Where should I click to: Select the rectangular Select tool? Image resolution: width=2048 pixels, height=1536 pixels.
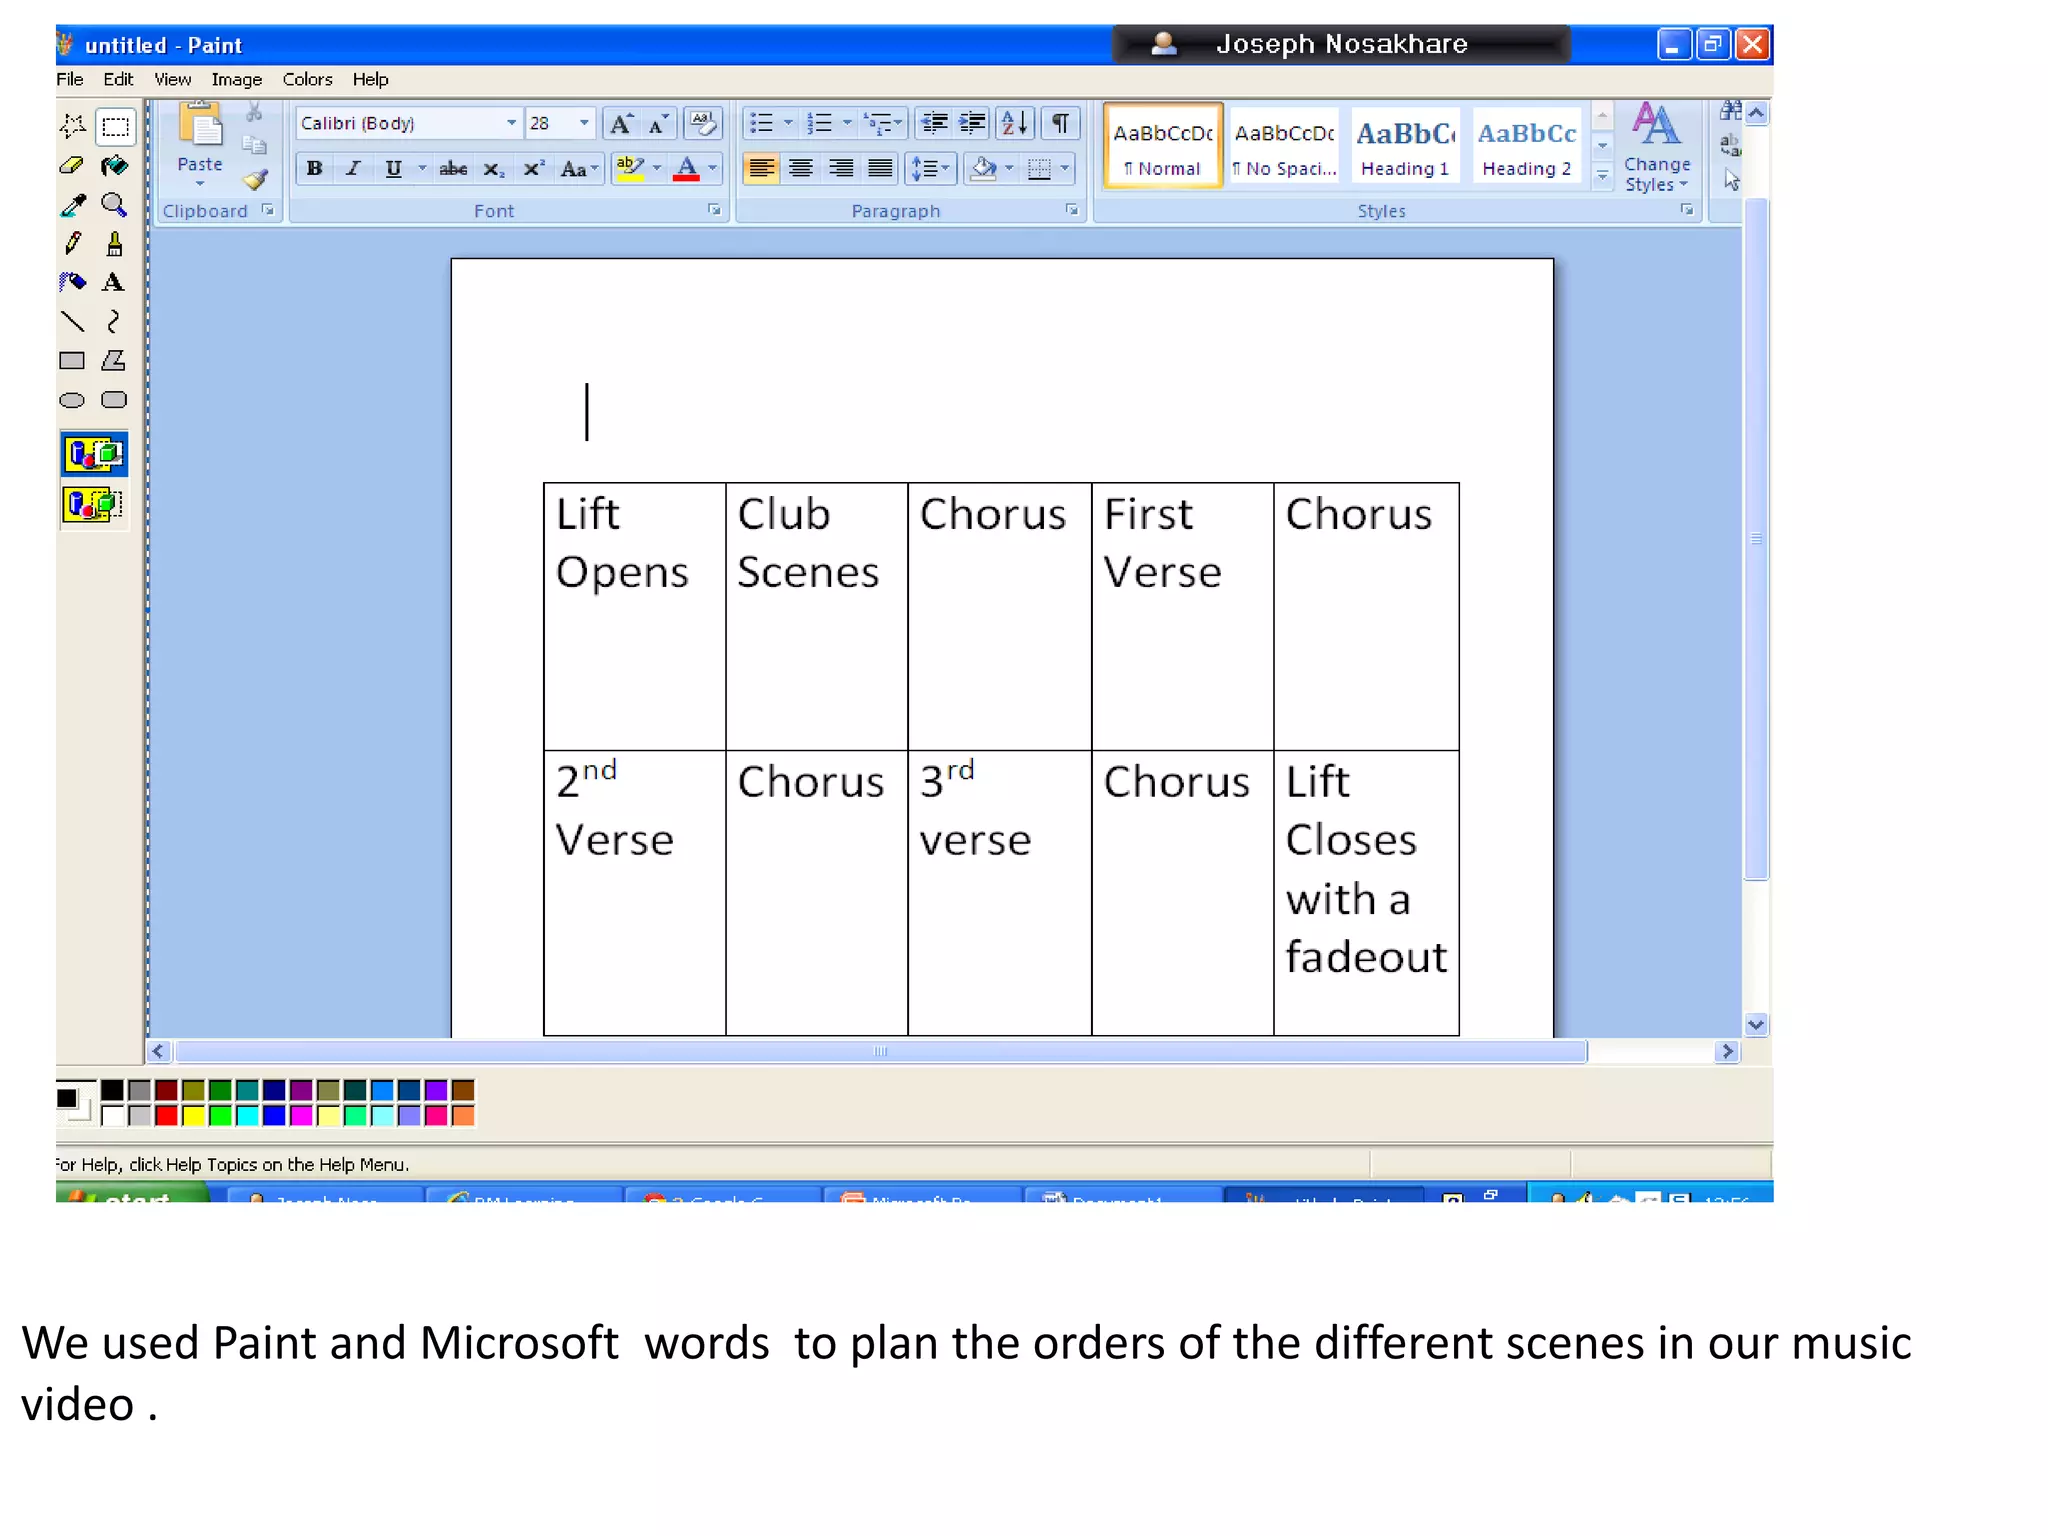115,126
